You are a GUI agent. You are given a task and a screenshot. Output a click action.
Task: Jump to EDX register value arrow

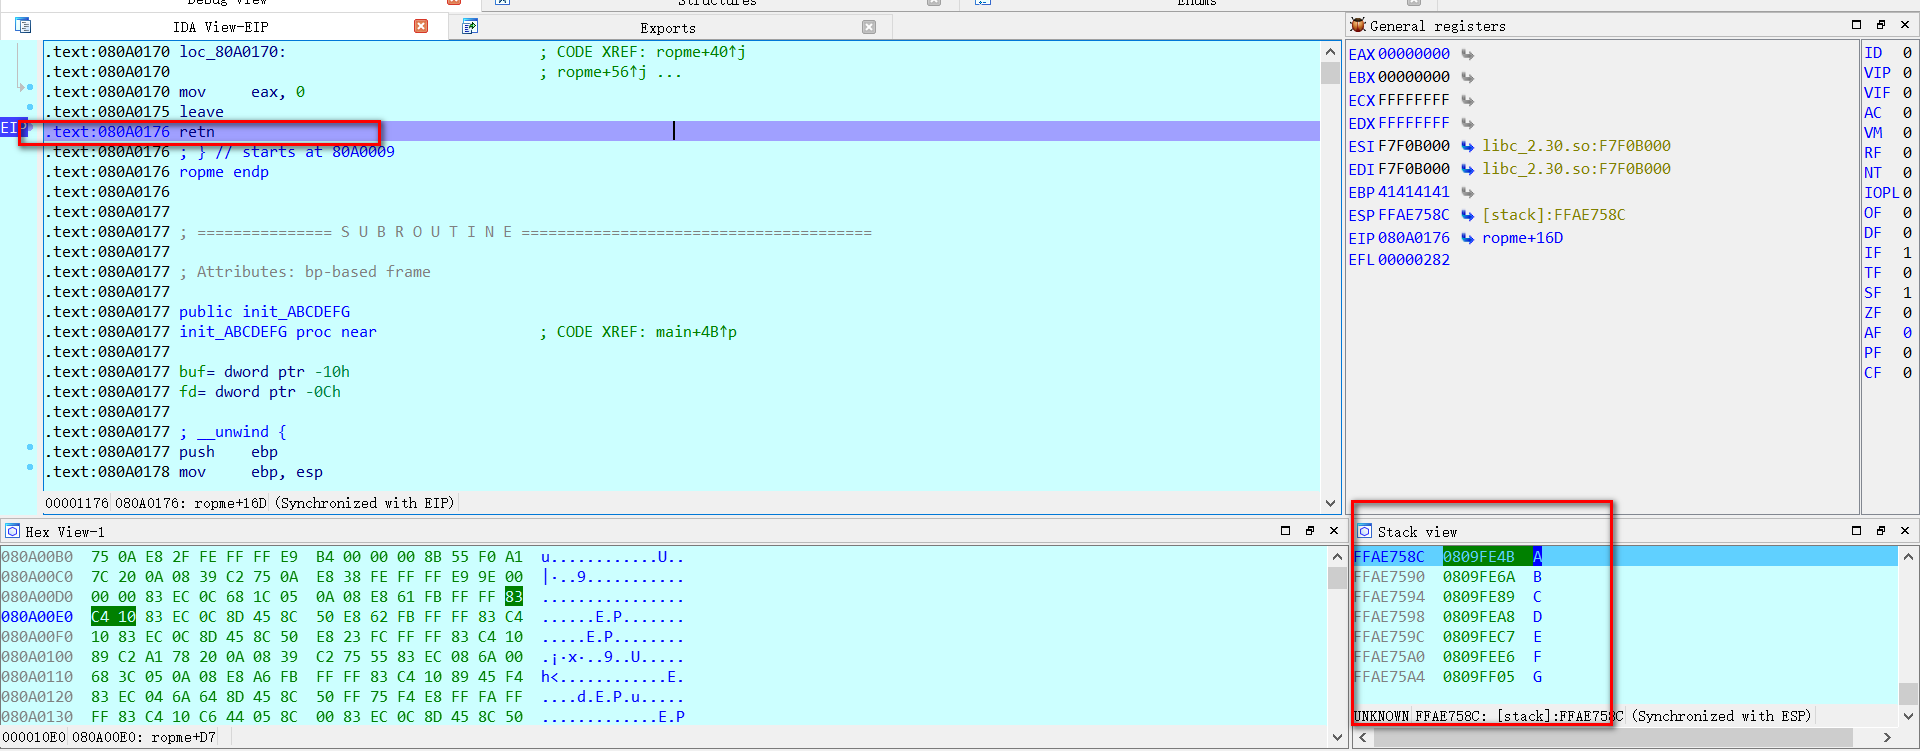(x=1467, y=123)
